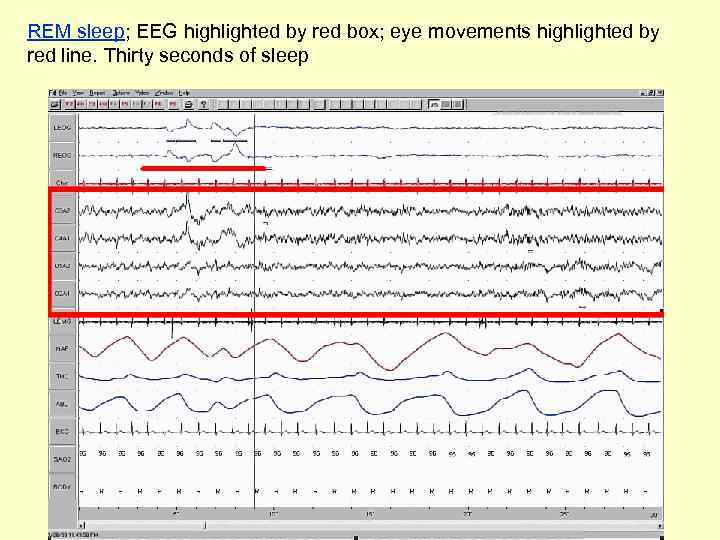Select the O2A1 EEG channel label

[x=62, y=293]
